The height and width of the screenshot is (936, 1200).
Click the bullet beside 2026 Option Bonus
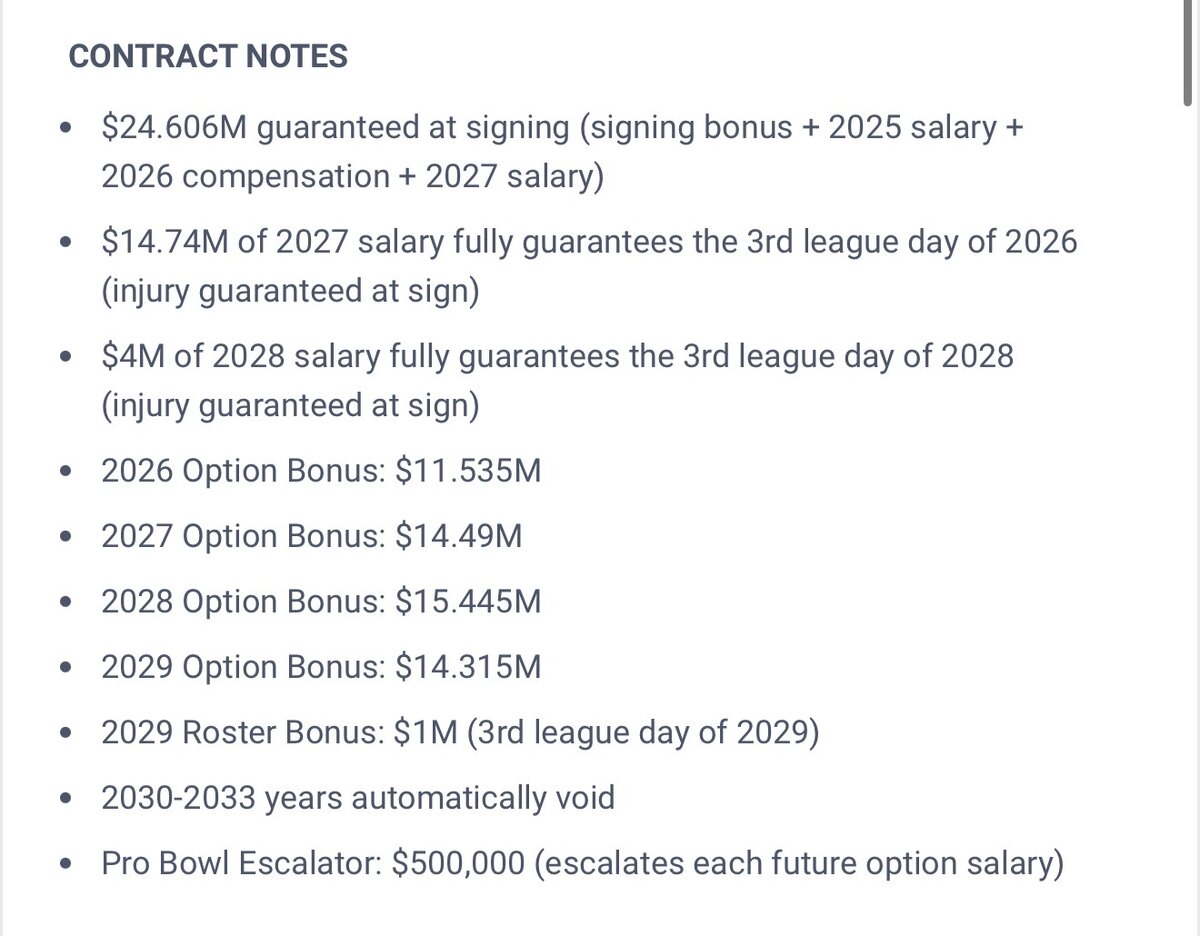(66, 472)
